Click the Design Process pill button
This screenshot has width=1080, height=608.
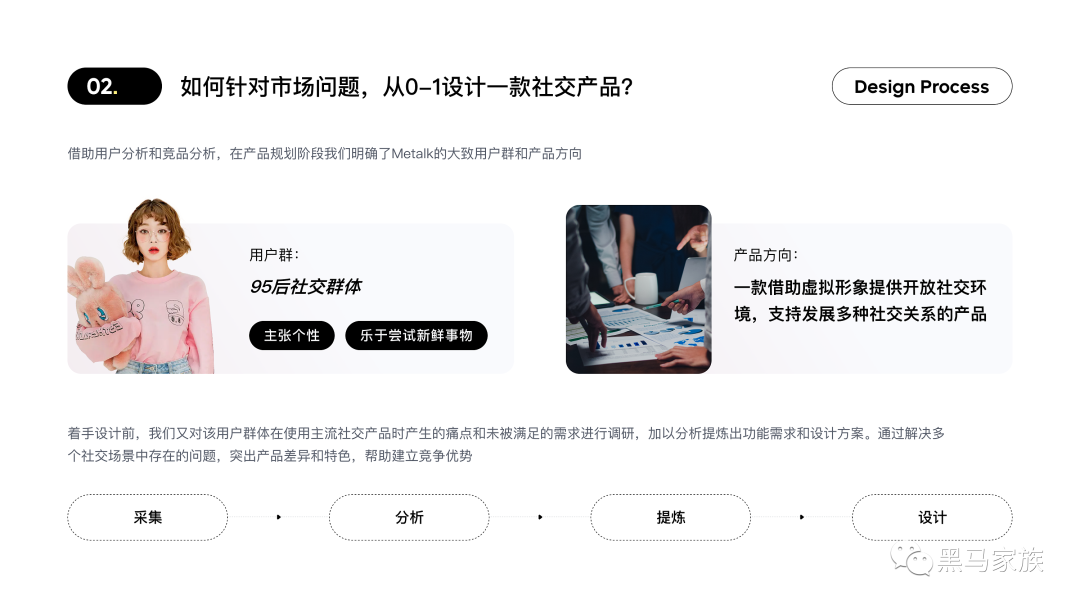pyautogui.click(x=922, y=86)
